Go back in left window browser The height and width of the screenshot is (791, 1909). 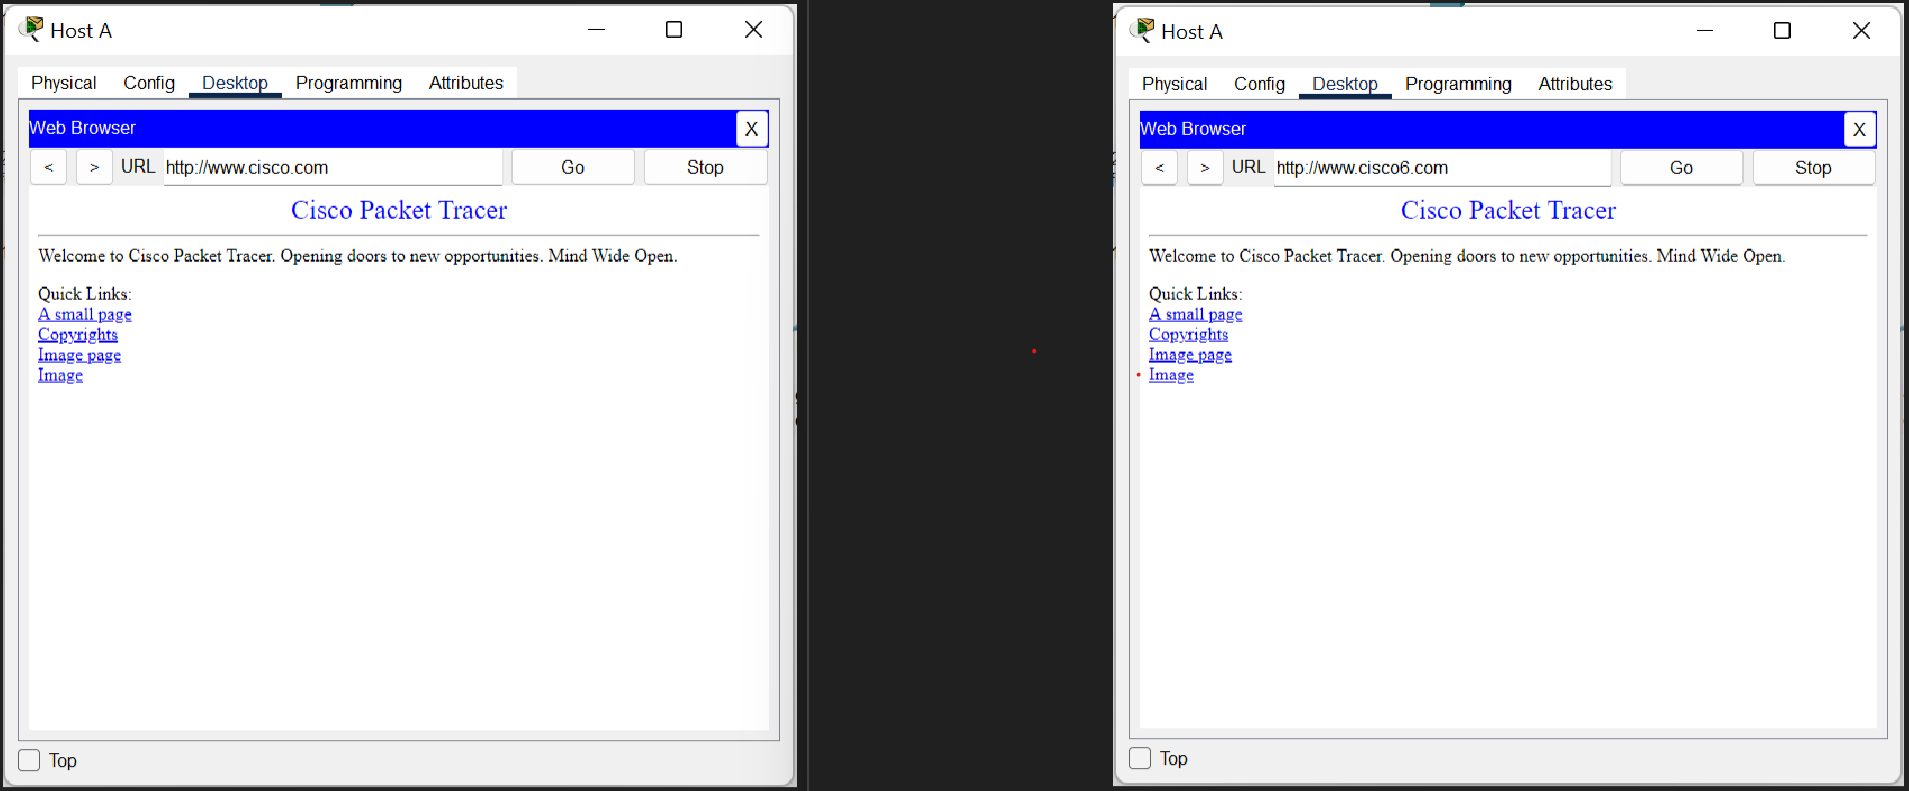pyautogui.click(x=49, y=167)
